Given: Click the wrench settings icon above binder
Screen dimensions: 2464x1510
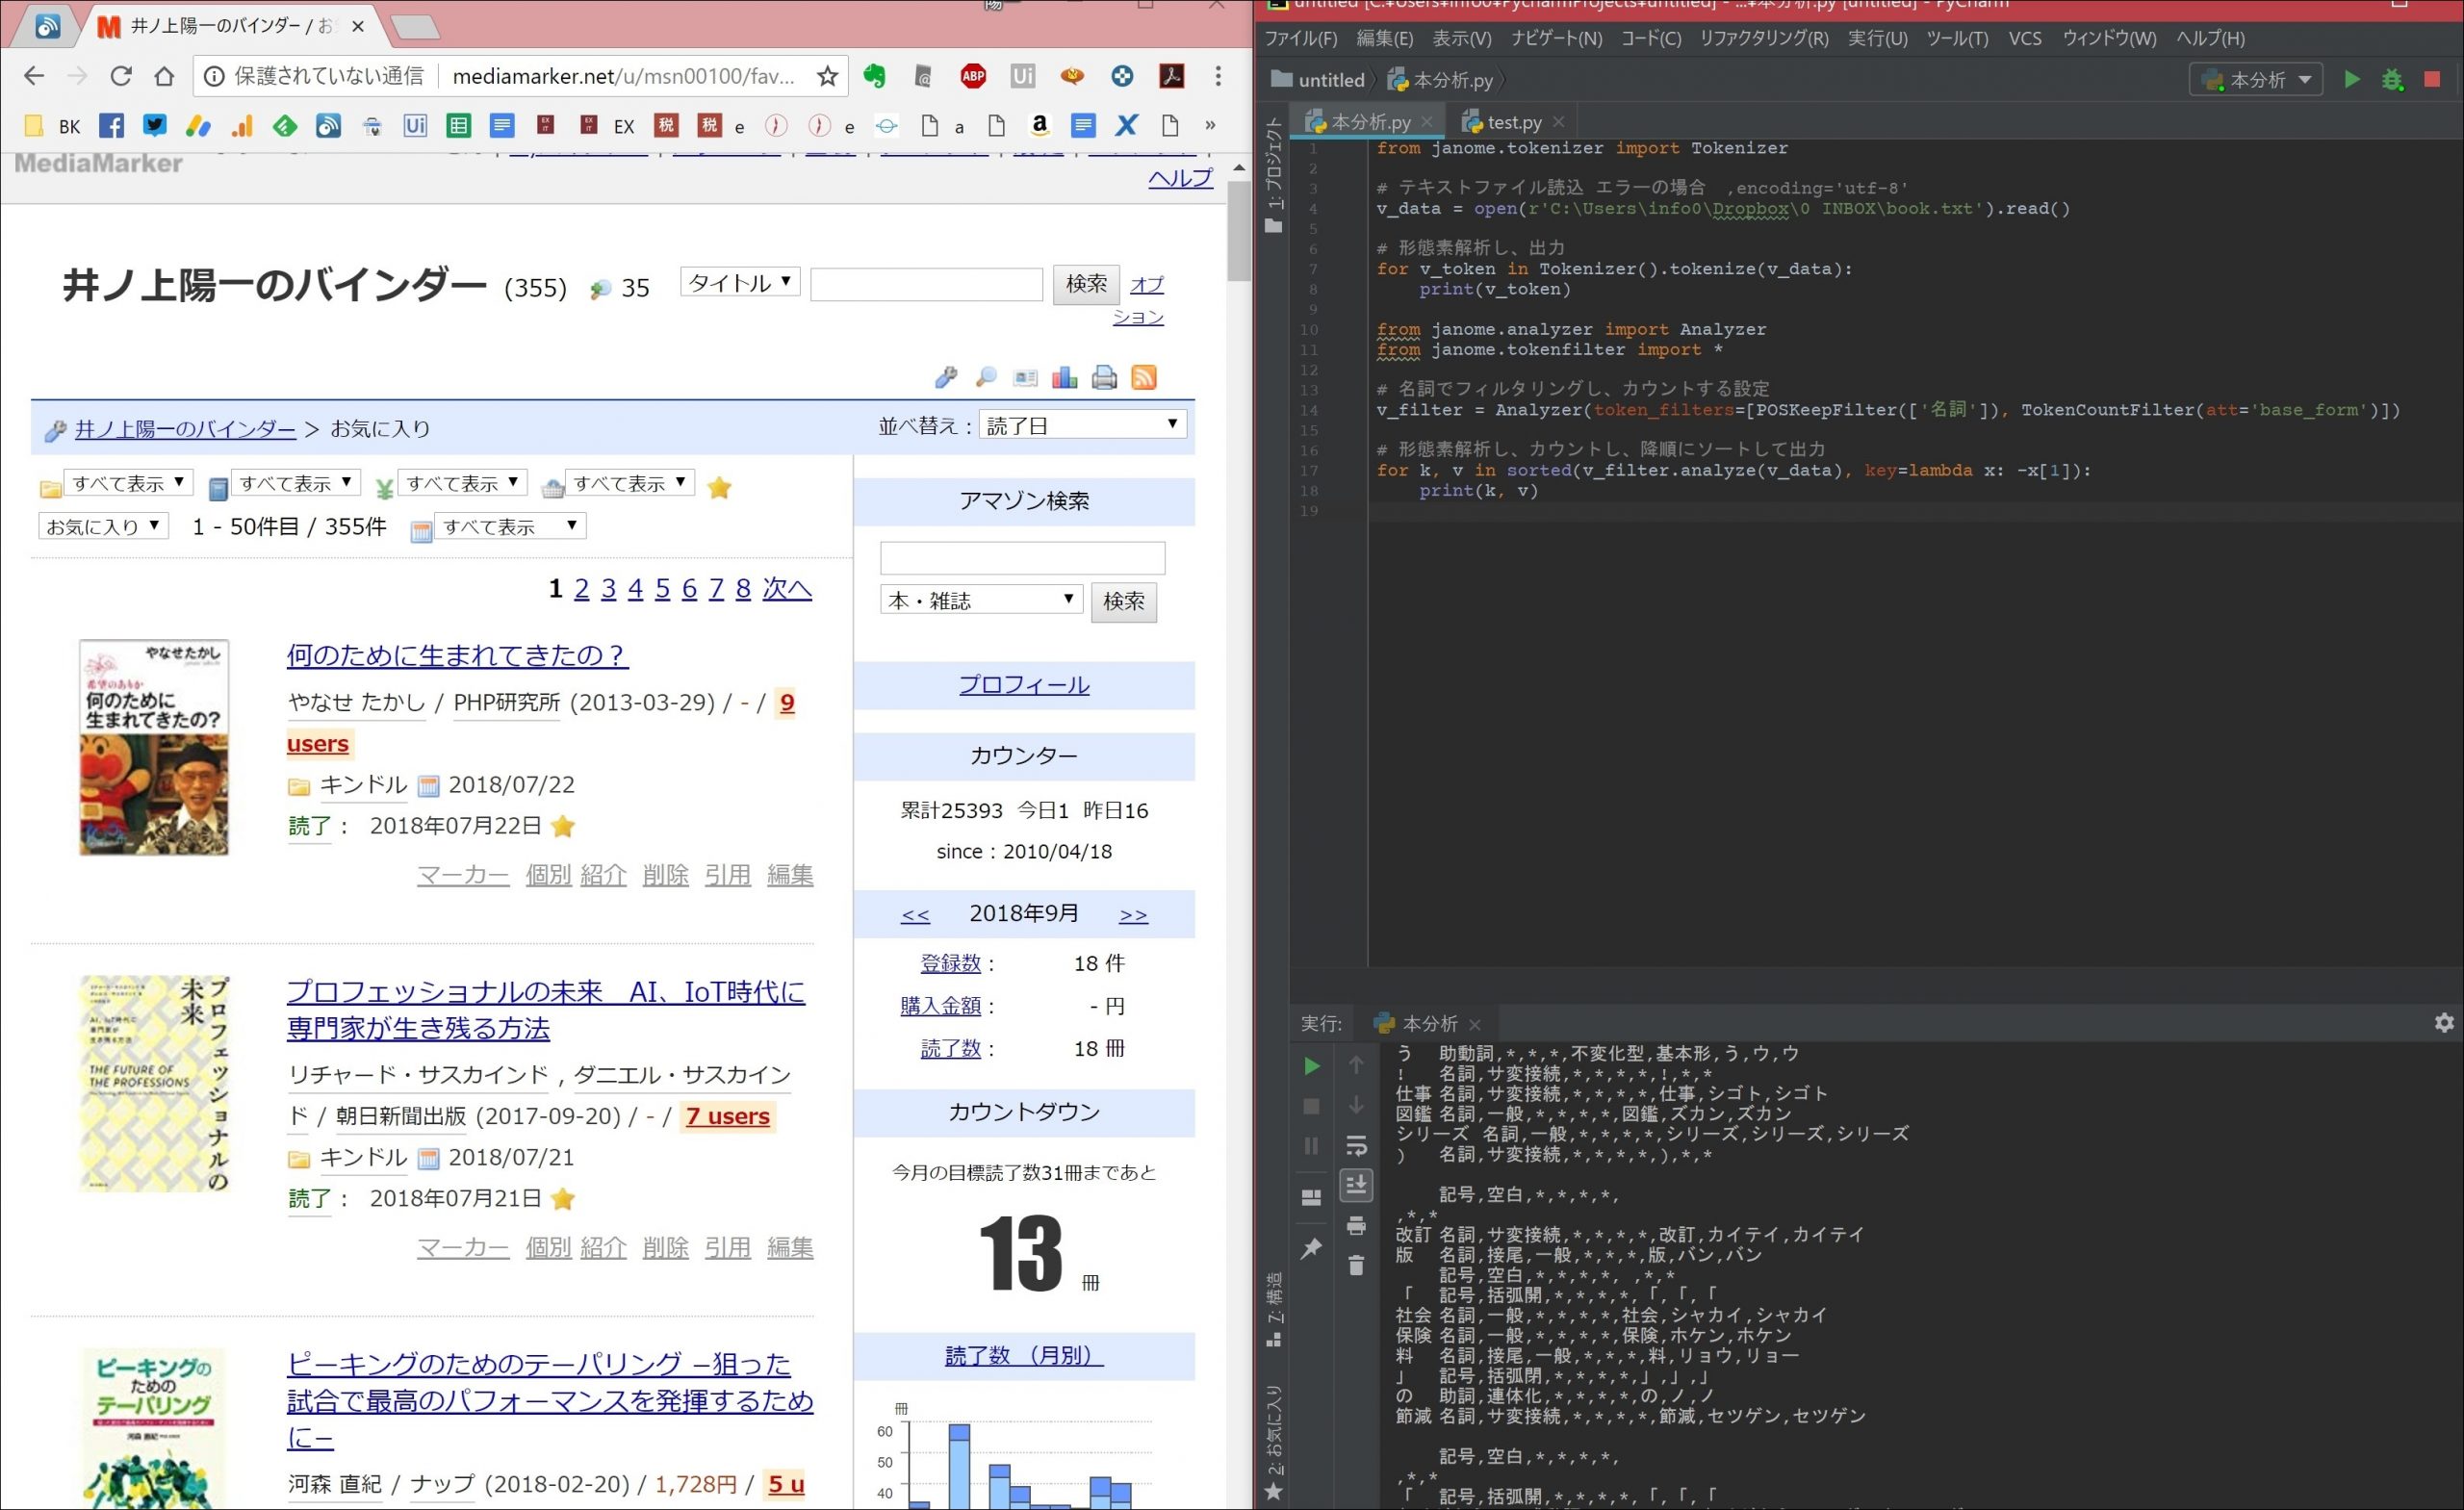Looking at the screenshot, I should pyautogui.click(x=946, y=377).
